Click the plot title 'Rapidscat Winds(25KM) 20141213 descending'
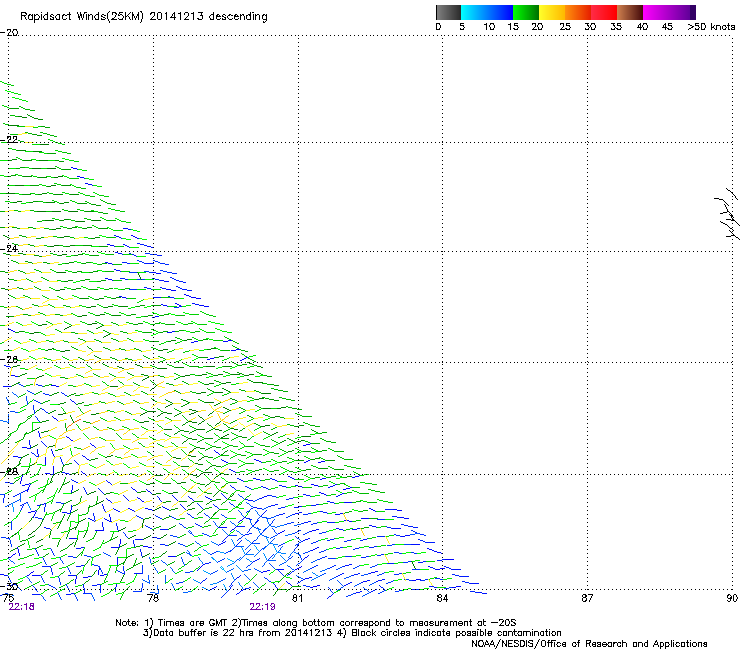Viewport: 740px width, 650px height. 144,17
